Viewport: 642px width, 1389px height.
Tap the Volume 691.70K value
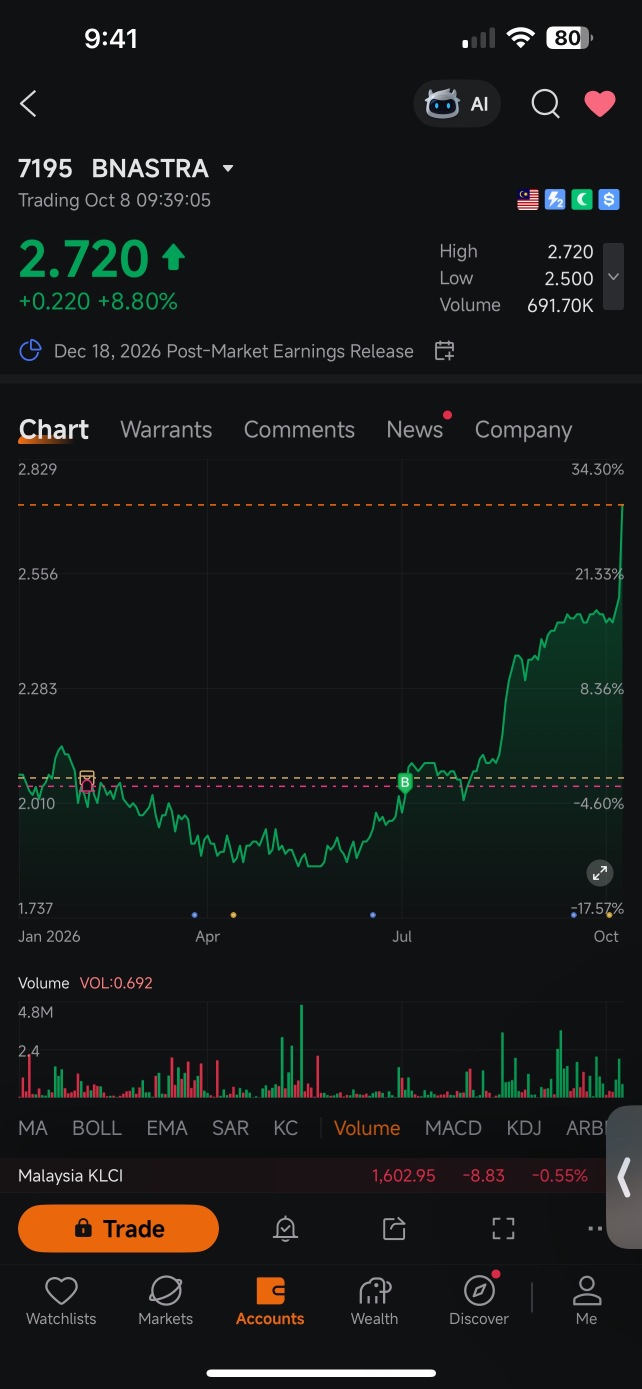pyautogui.click(x=560, y=305)
